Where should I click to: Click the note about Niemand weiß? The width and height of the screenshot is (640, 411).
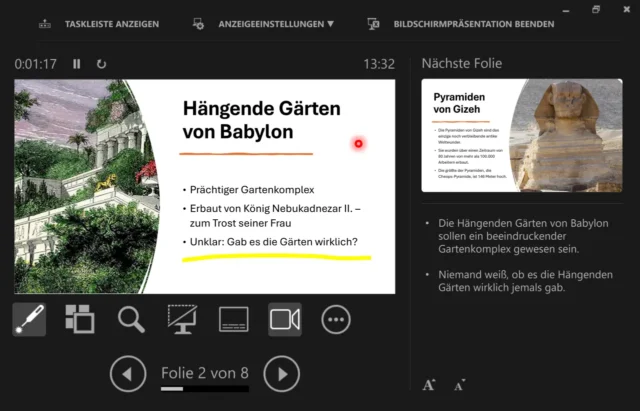pyautogui.click(x=525, y=281)
